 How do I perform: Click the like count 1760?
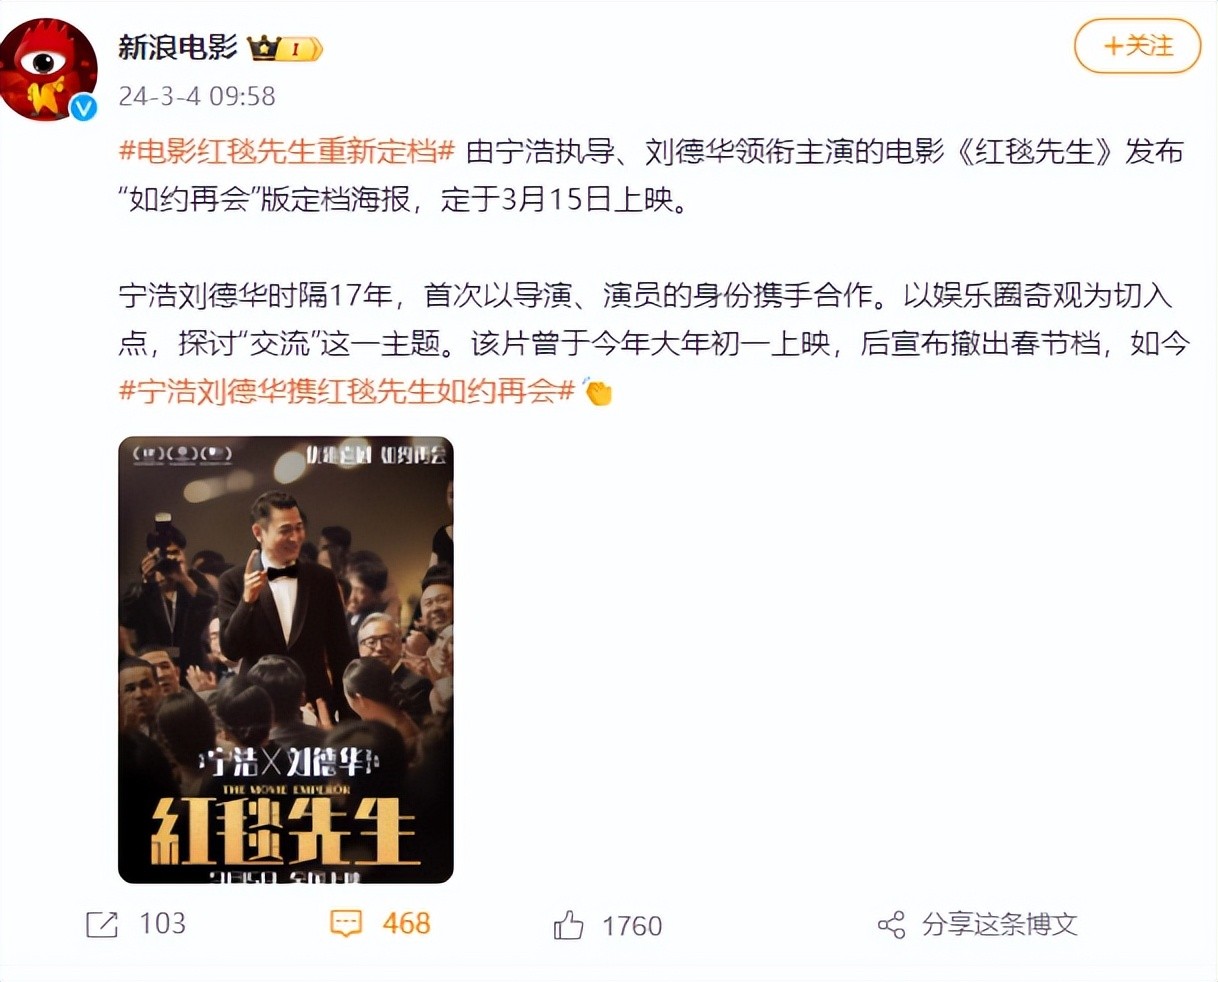pyautogui.click(x=632, y=926)
